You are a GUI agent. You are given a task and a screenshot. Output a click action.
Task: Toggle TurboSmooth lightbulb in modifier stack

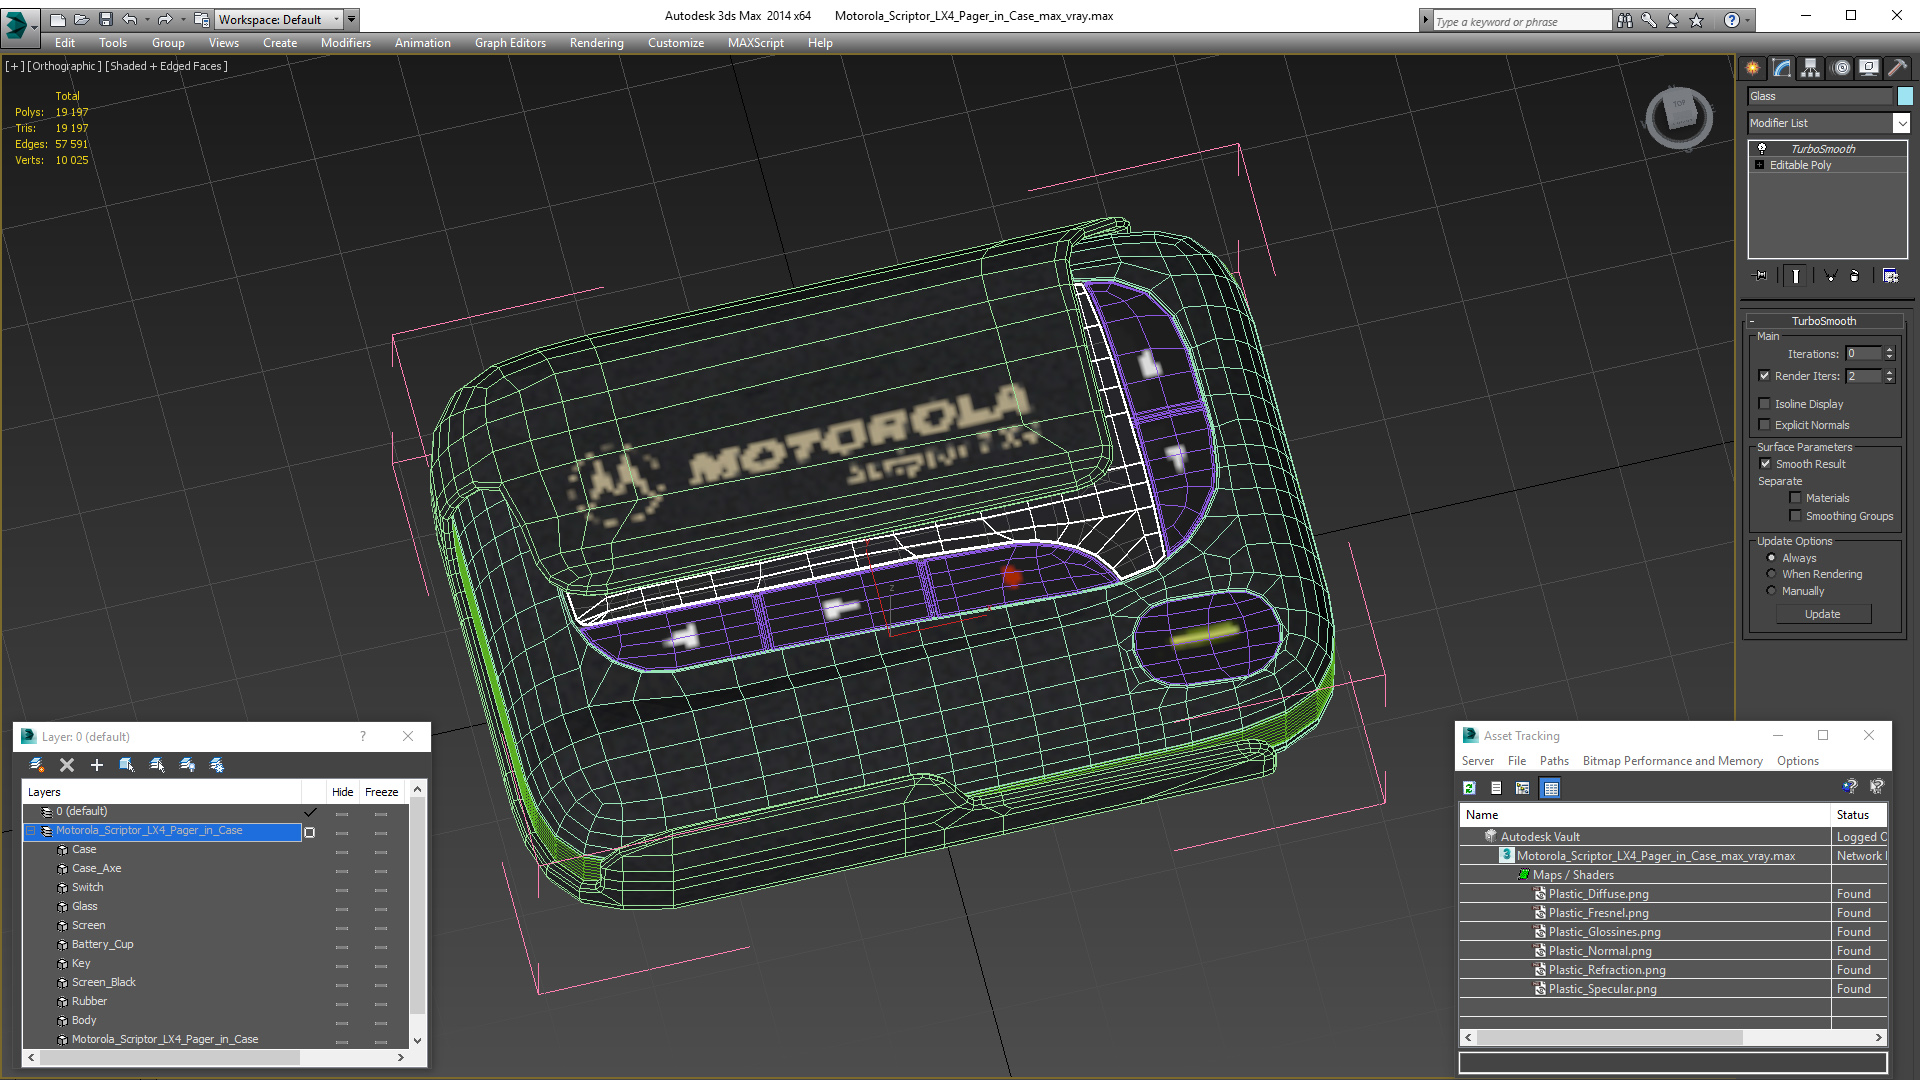tap(1762, 148)
